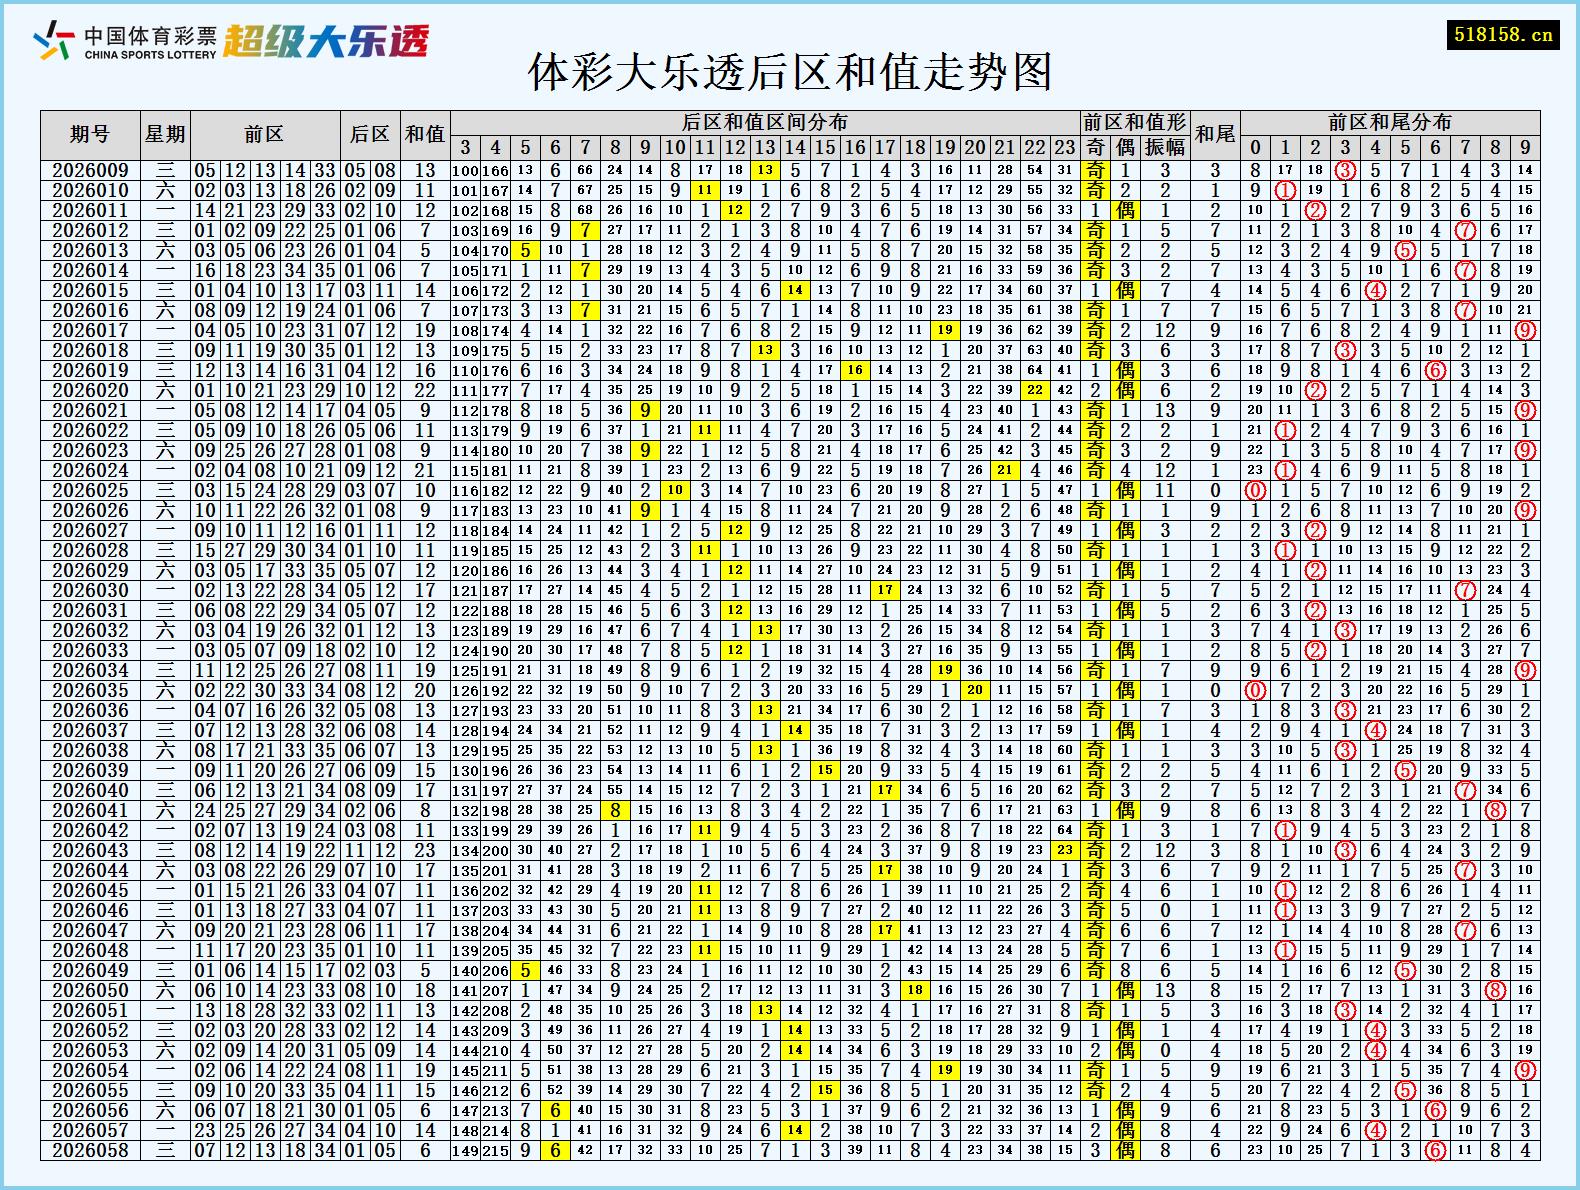Click issue number 2026049
This screenshot has width=1580, height=1190.
click(90, 970)
